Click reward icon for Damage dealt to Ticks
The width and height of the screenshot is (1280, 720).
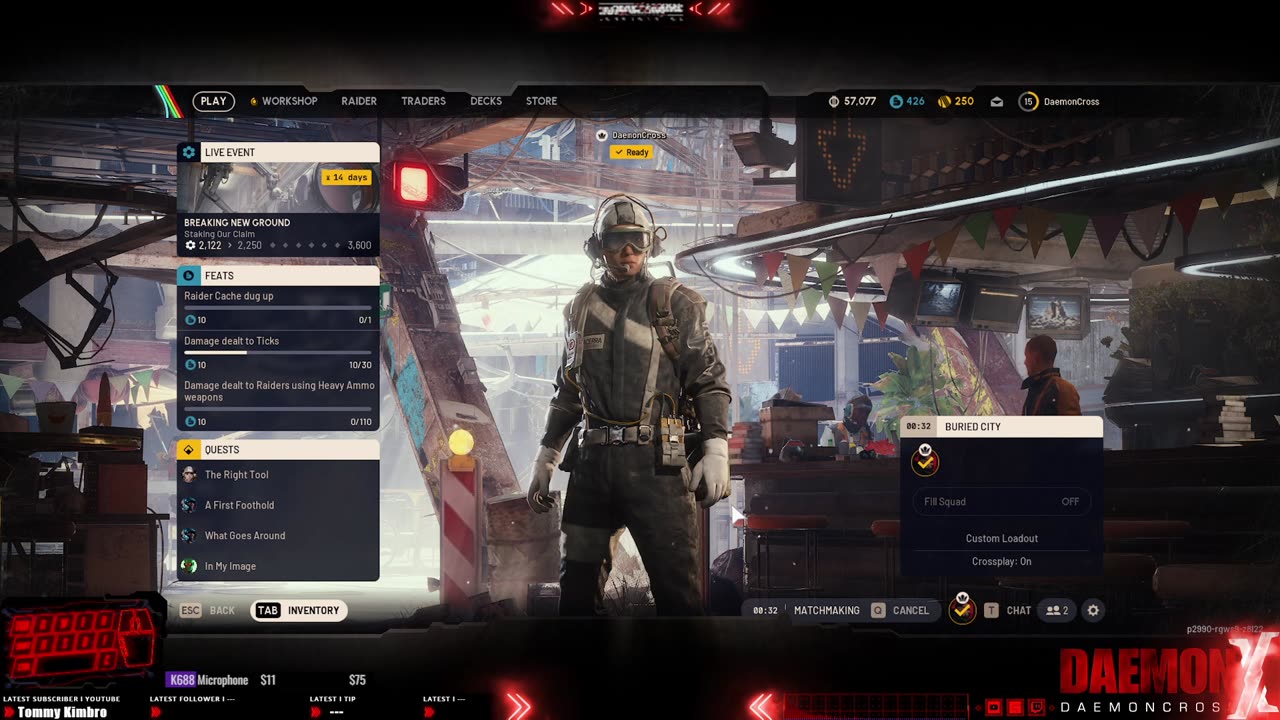coord(190,365)
